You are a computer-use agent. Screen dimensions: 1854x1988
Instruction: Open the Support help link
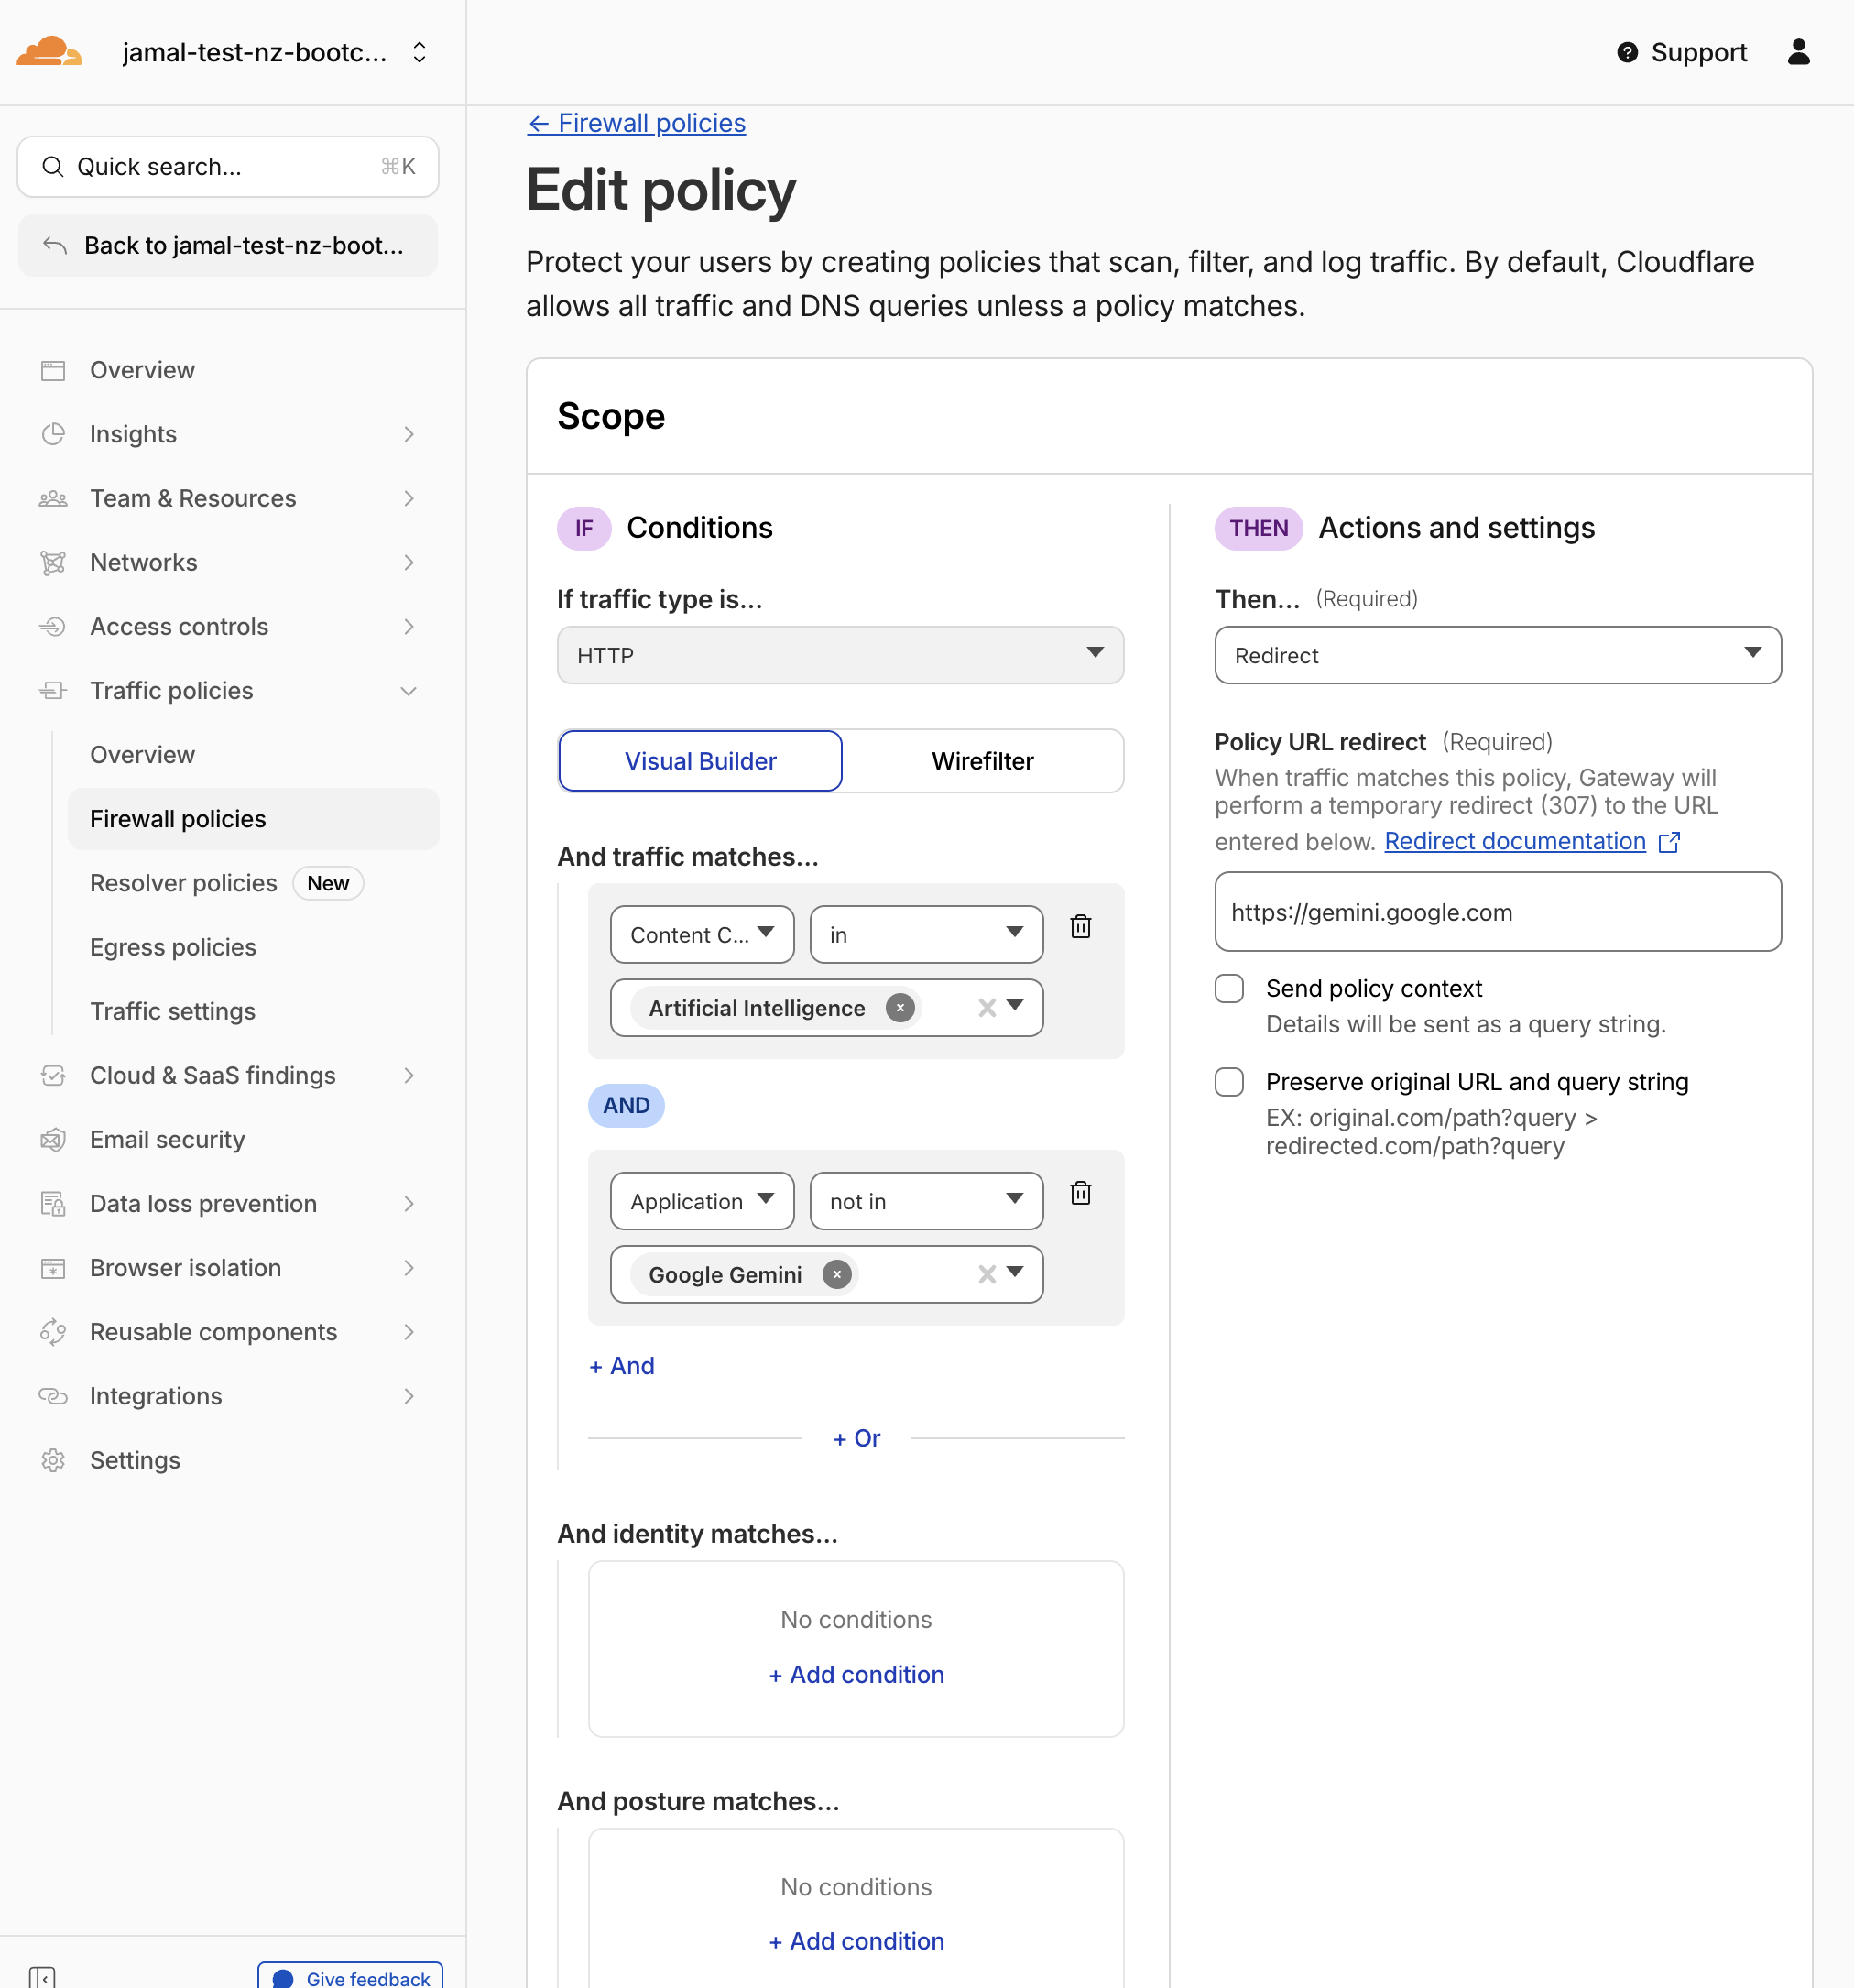click(1681, 52)
